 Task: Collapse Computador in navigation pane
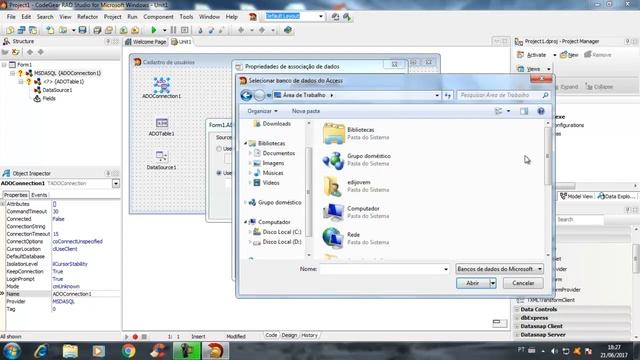point(246,222)
